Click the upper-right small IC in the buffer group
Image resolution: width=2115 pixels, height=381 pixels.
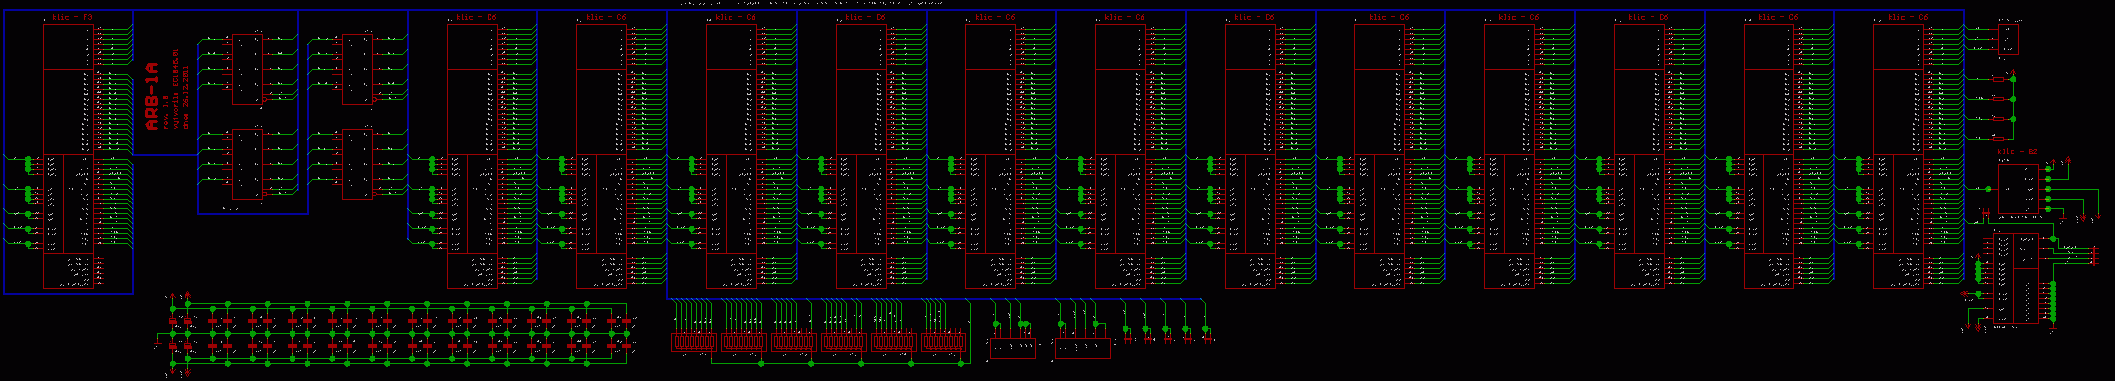click(358, 69)
